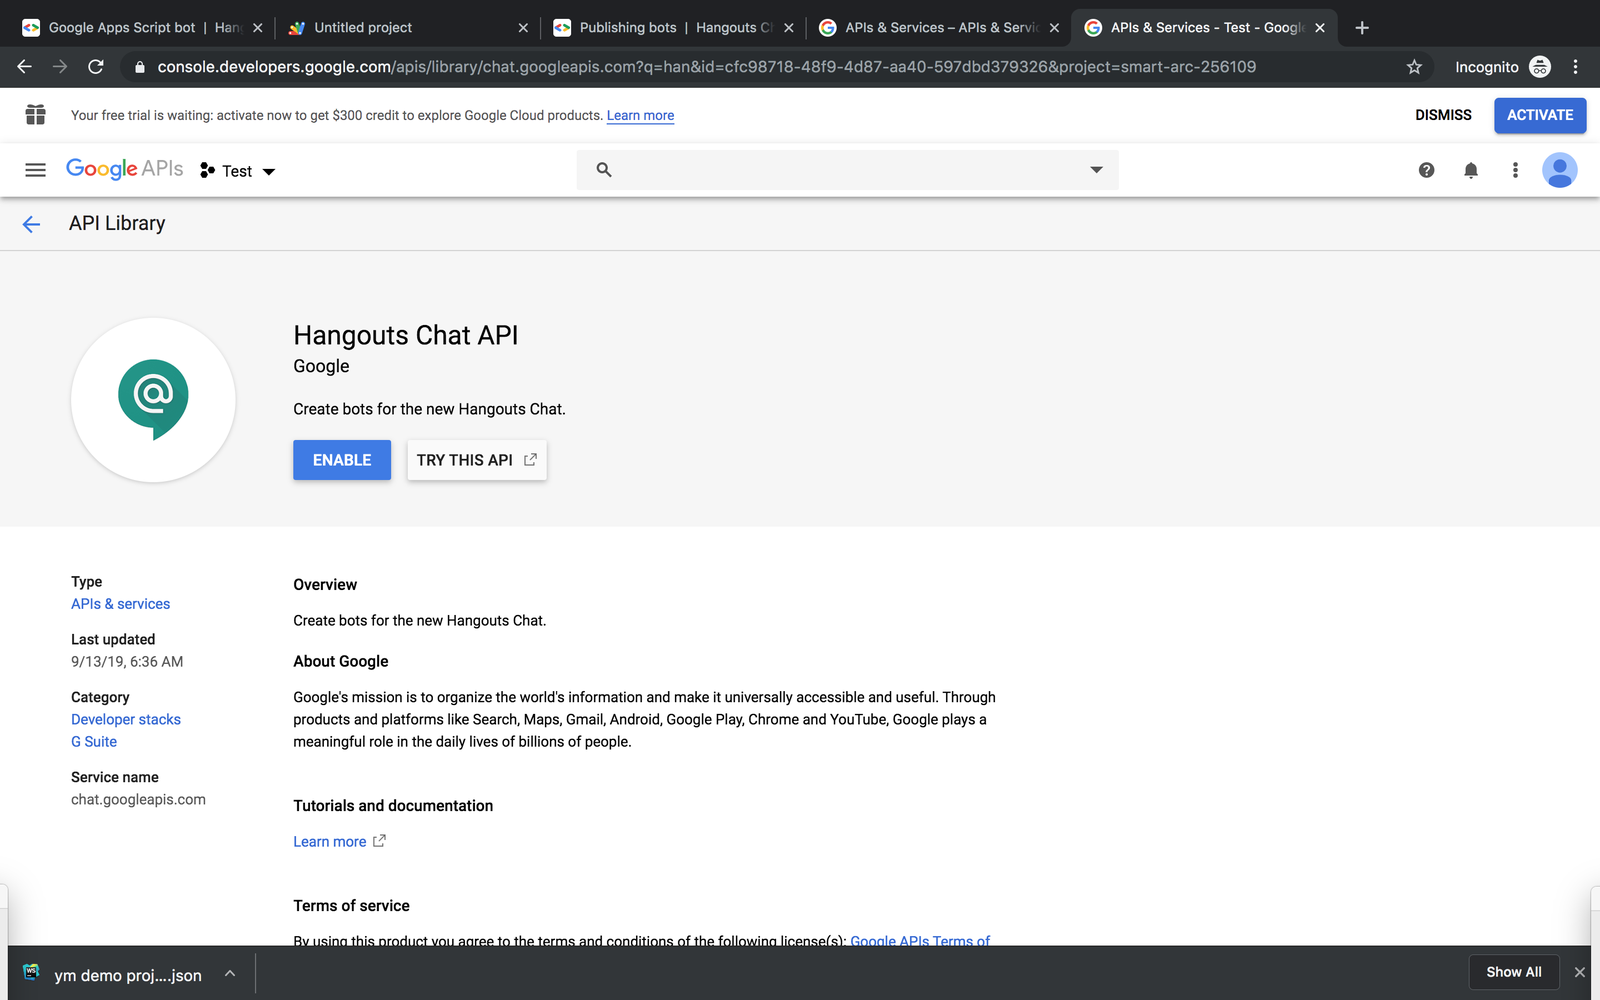This screenshot has width=1600, height=1000.
Task: Click the address bar URL
Action: point(707,67)
